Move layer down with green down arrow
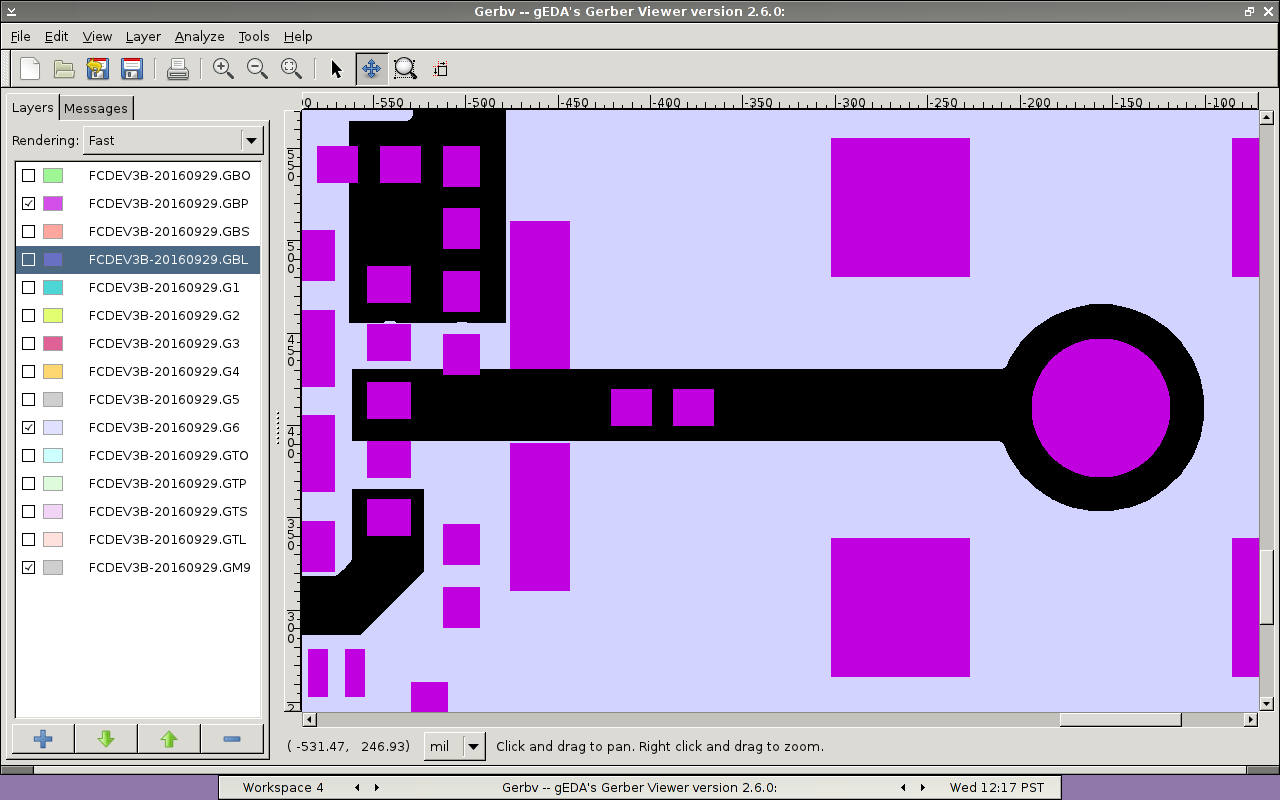1280x800 pixels. tap(106, 739)
